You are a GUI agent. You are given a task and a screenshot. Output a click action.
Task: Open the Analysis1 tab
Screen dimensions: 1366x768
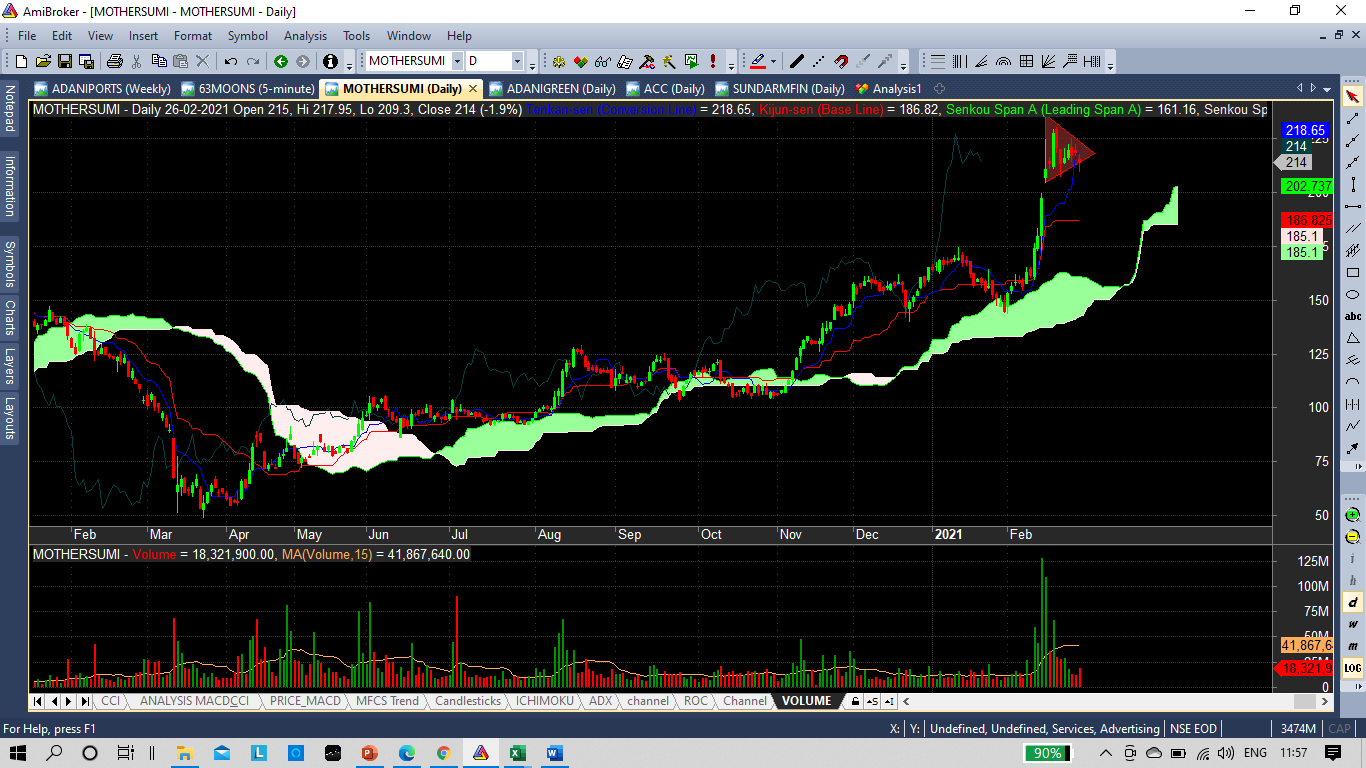click(x=889, y=89)
